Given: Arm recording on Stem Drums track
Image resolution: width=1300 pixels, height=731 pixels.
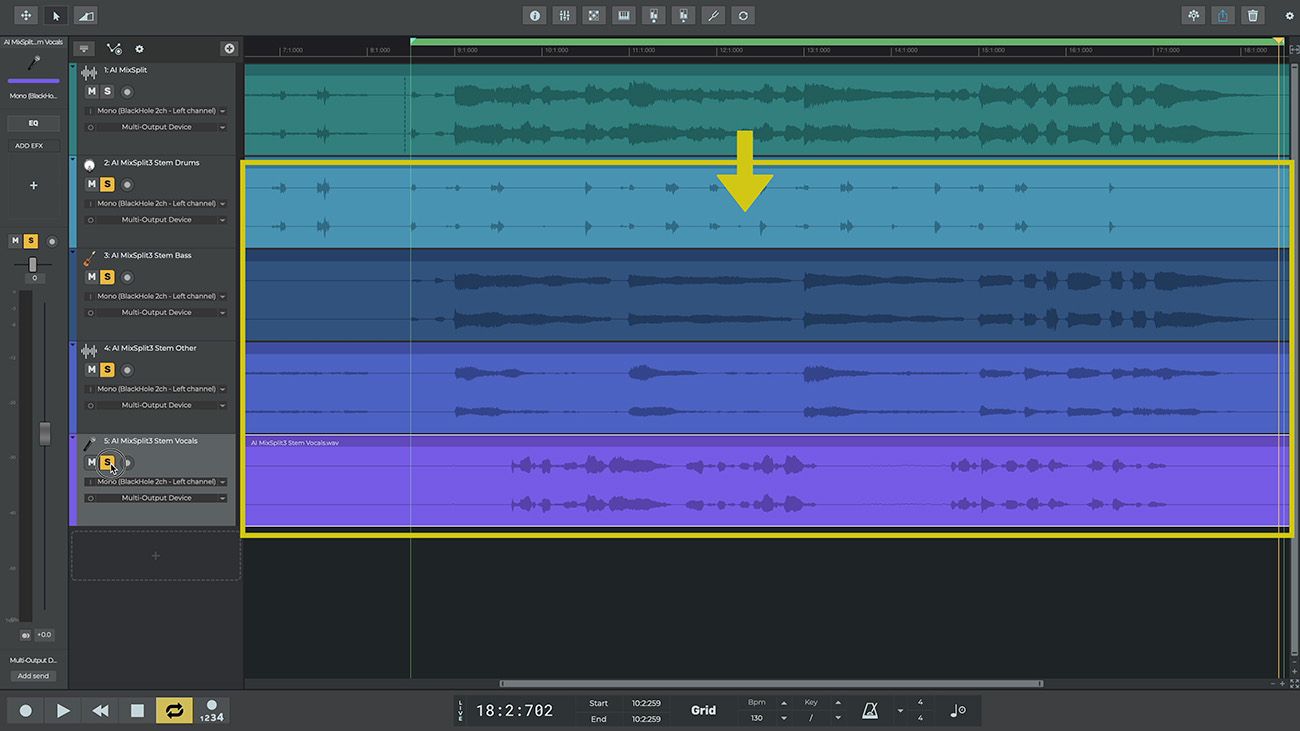Looking at the screenshot, I should point(127,184).
